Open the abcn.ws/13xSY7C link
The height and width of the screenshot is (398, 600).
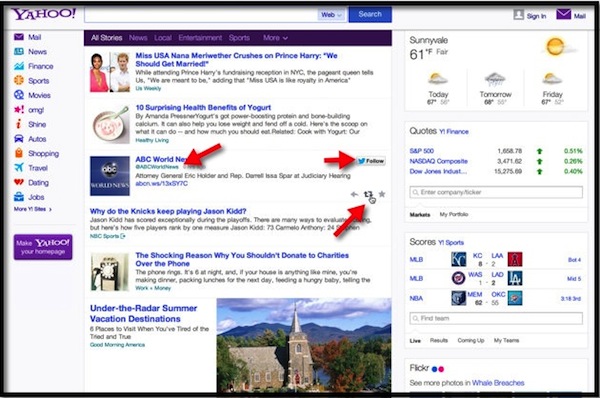tap(161, 183)
